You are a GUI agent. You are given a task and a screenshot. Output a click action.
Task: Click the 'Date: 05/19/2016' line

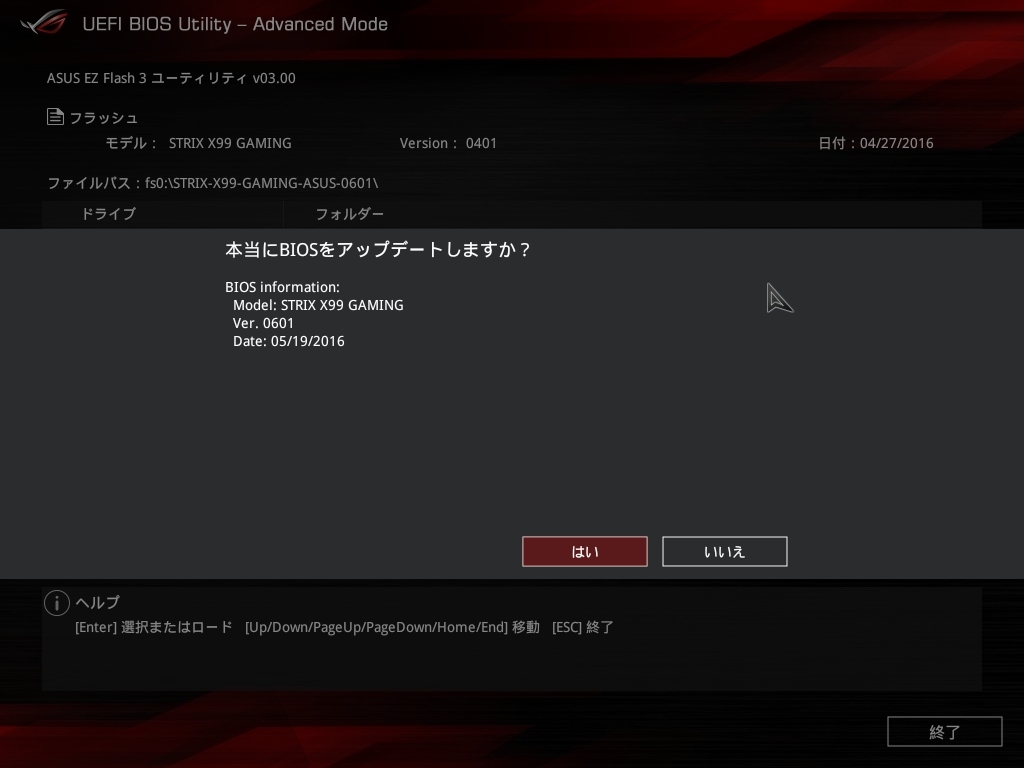click(x=289, y=341)
